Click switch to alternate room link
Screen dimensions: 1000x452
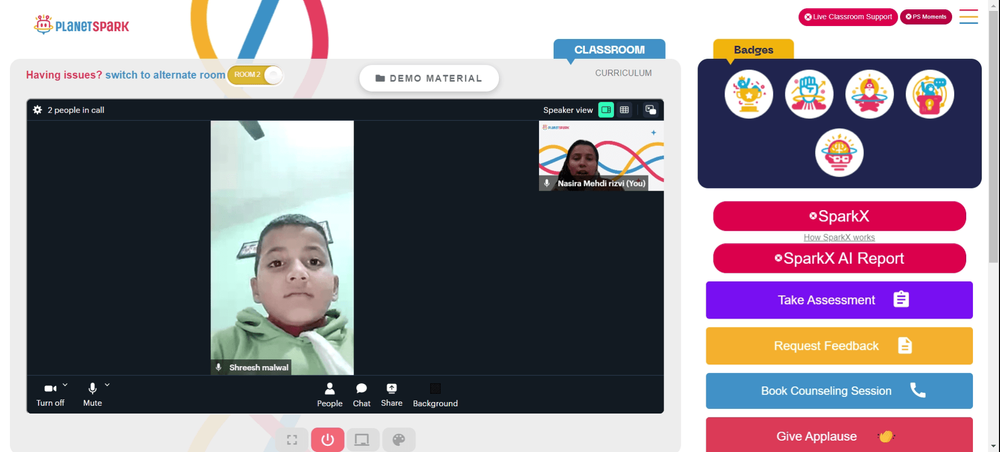(x=165, y=75)
